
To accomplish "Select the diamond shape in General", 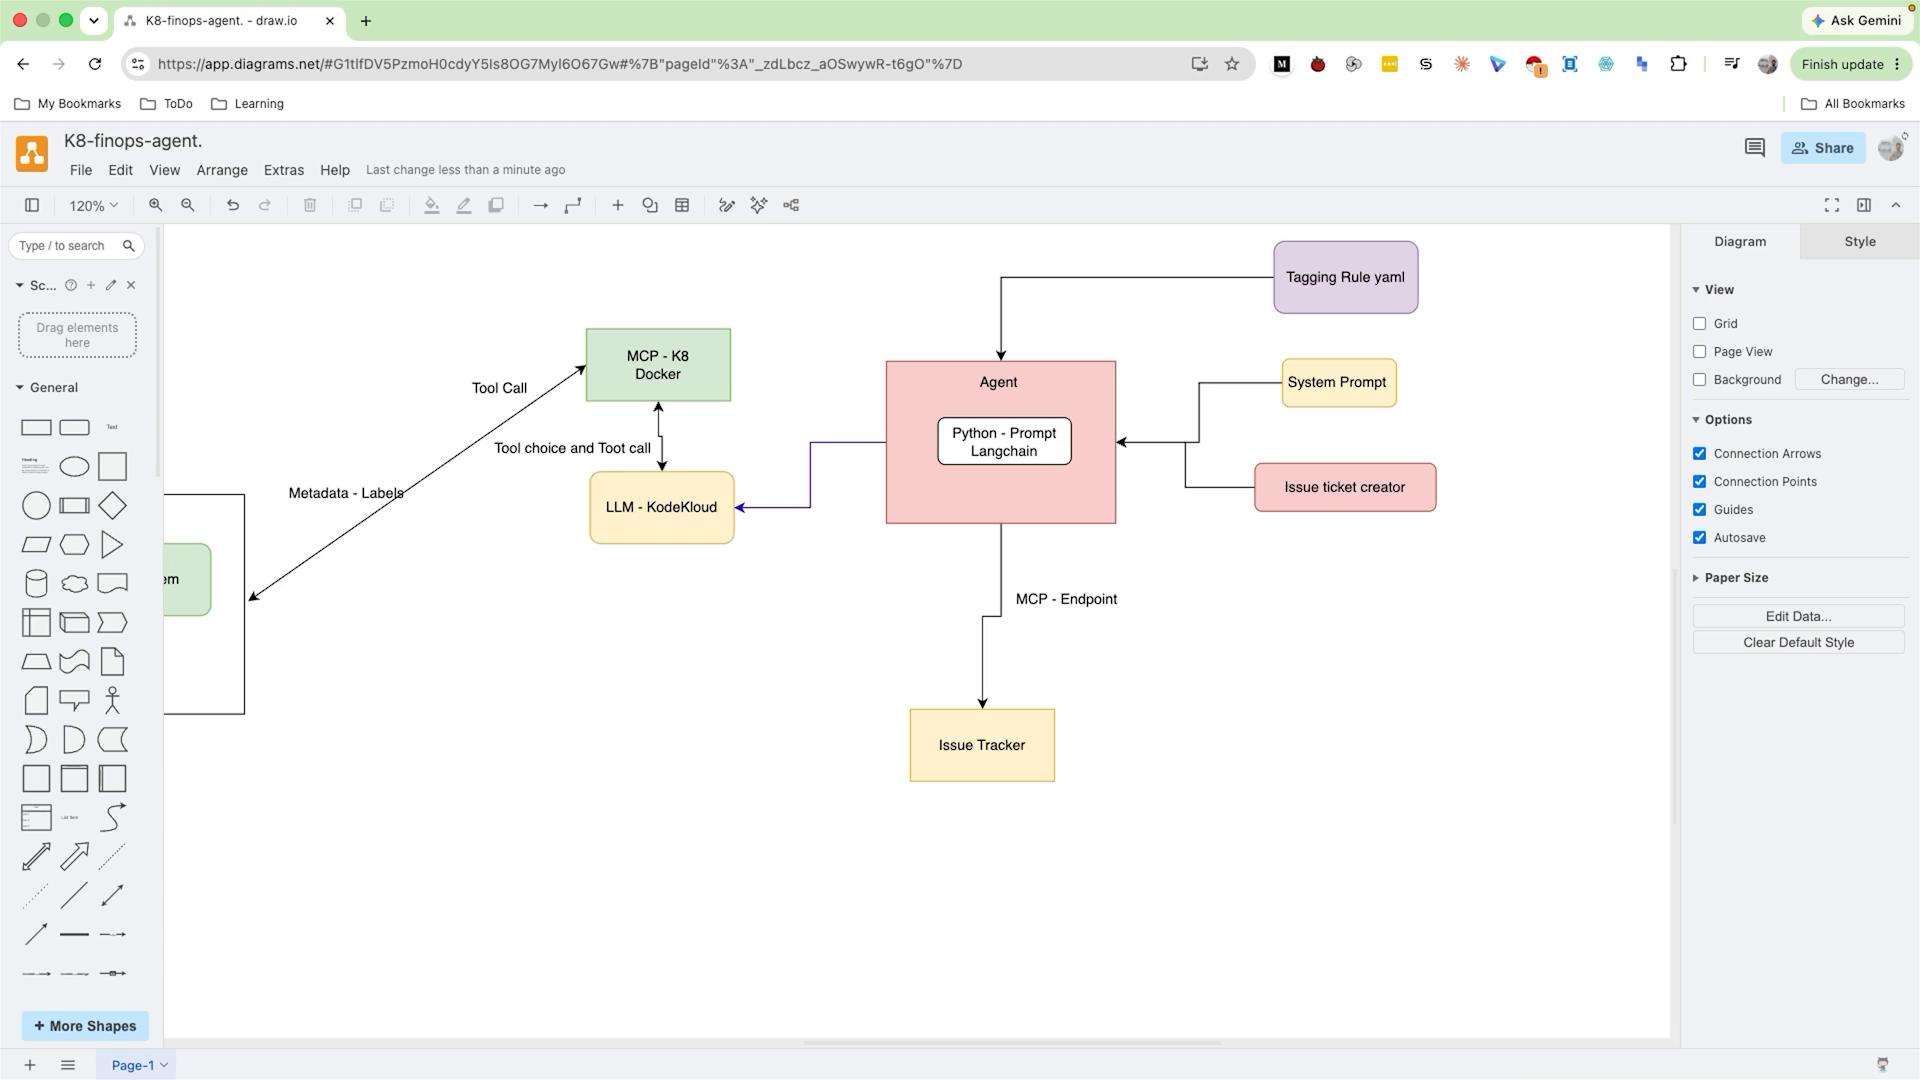I will 112,506.
